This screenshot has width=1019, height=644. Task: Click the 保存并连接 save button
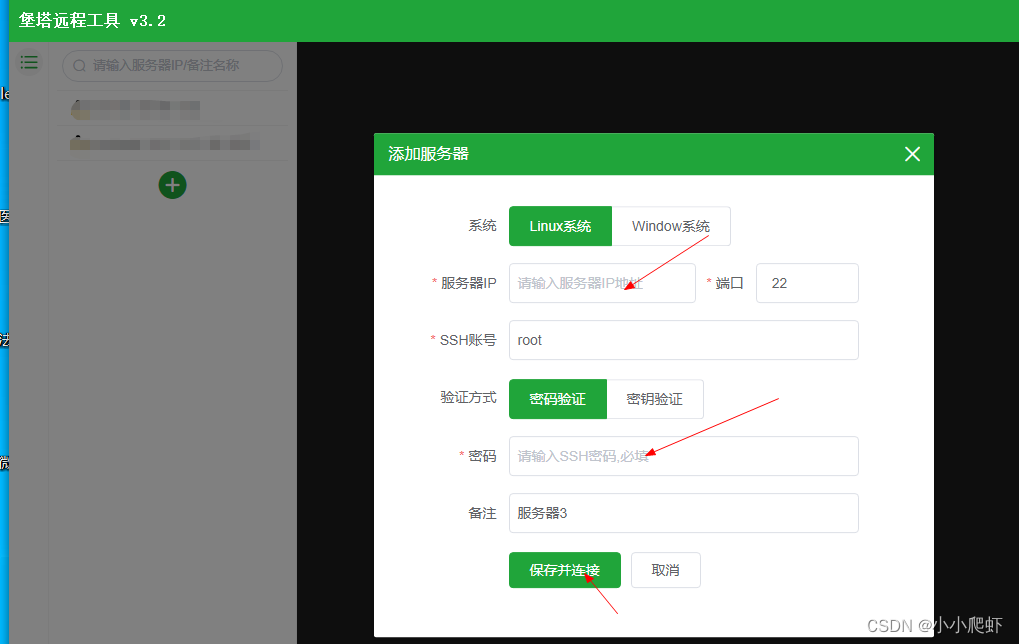564,569
